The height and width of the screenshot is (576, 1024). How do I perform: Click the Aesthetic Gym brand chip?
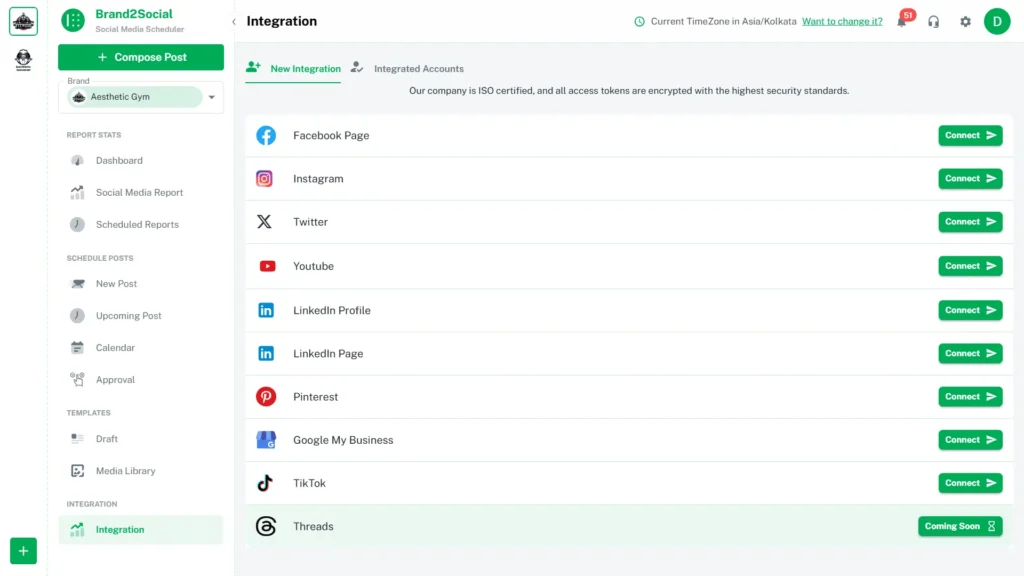(135, 97)
